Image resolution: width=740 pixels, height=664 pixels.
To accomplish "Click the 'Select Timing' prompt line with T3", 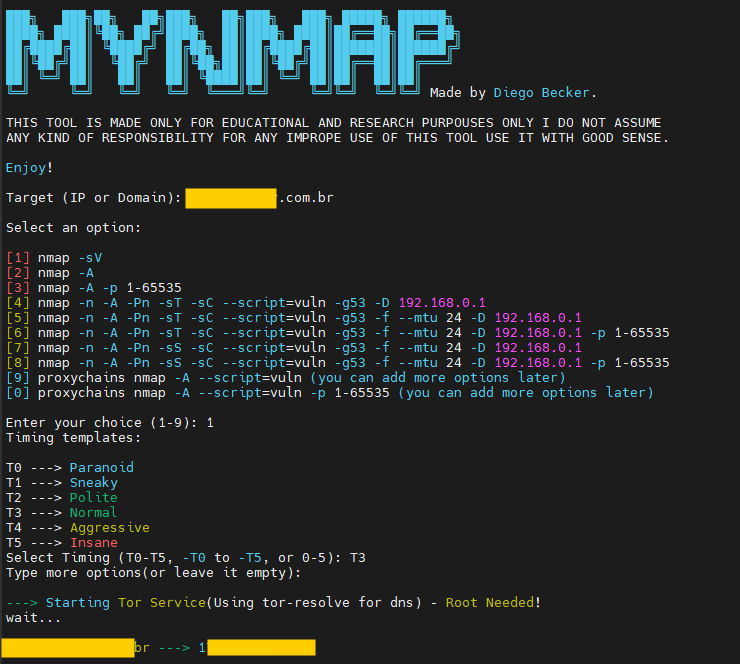I will [185, 558].
